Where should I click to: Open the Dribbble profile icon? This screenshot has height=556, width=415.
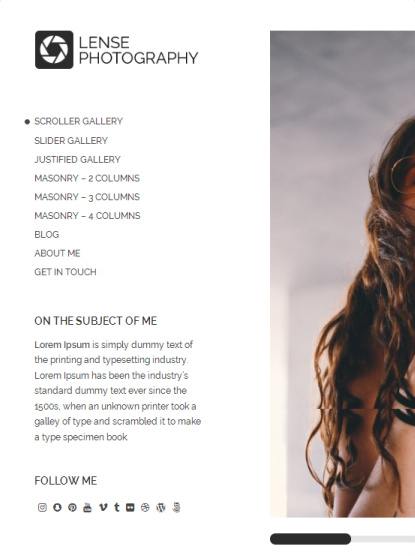click(x=145, y=507)
